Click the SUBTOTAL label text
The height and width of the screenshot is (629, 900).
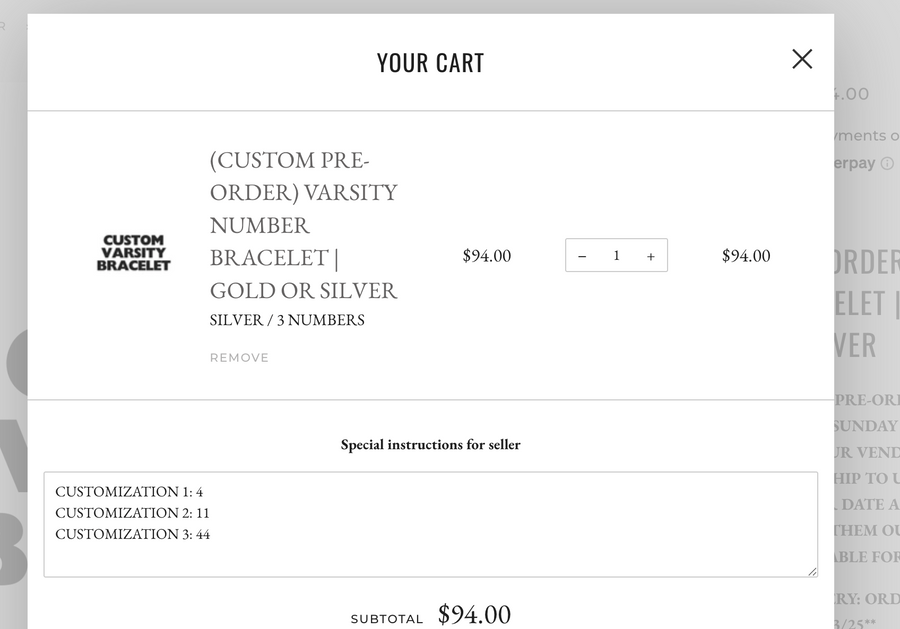[387, 618]
